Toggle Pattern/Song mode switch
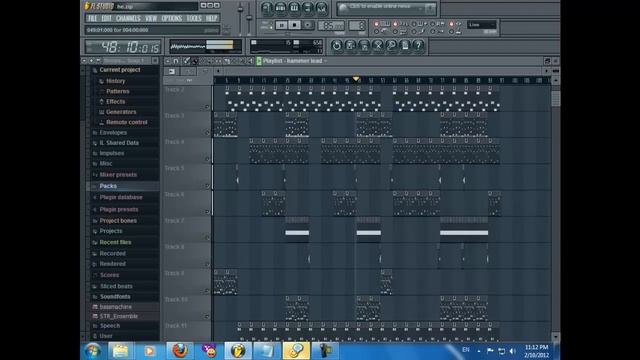Viewport: 640px width, 360px height. [x=268, y=25]
